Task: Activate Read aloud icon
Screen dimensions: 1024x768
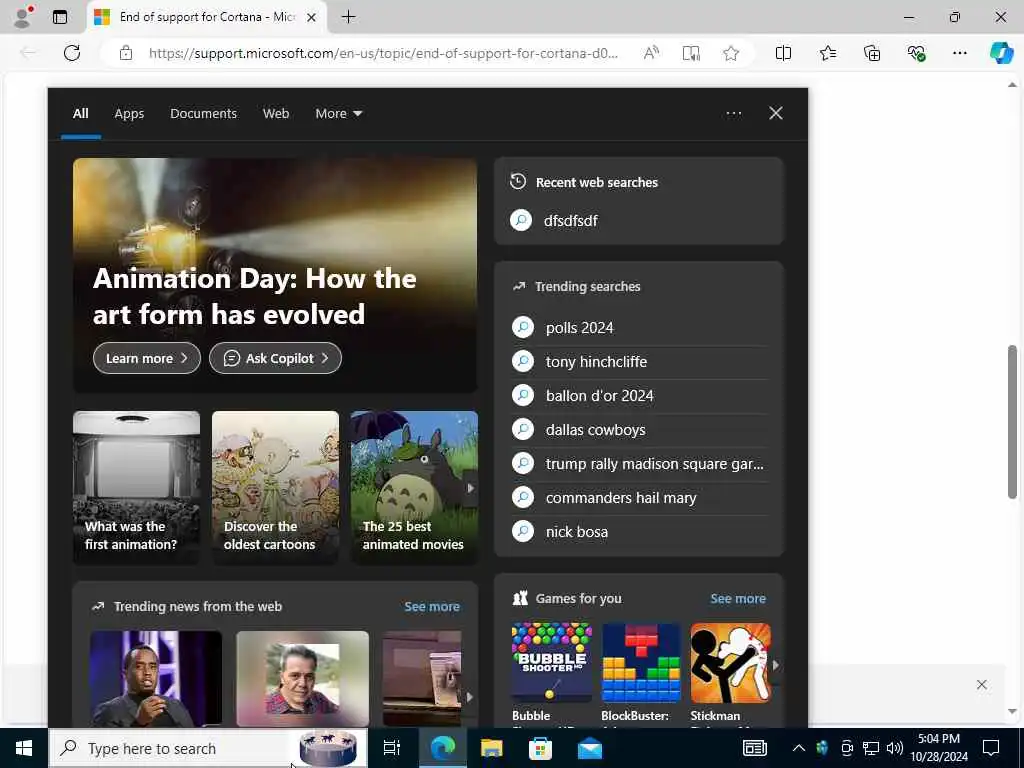Action: pyautogui.click(x=651, y=53)
